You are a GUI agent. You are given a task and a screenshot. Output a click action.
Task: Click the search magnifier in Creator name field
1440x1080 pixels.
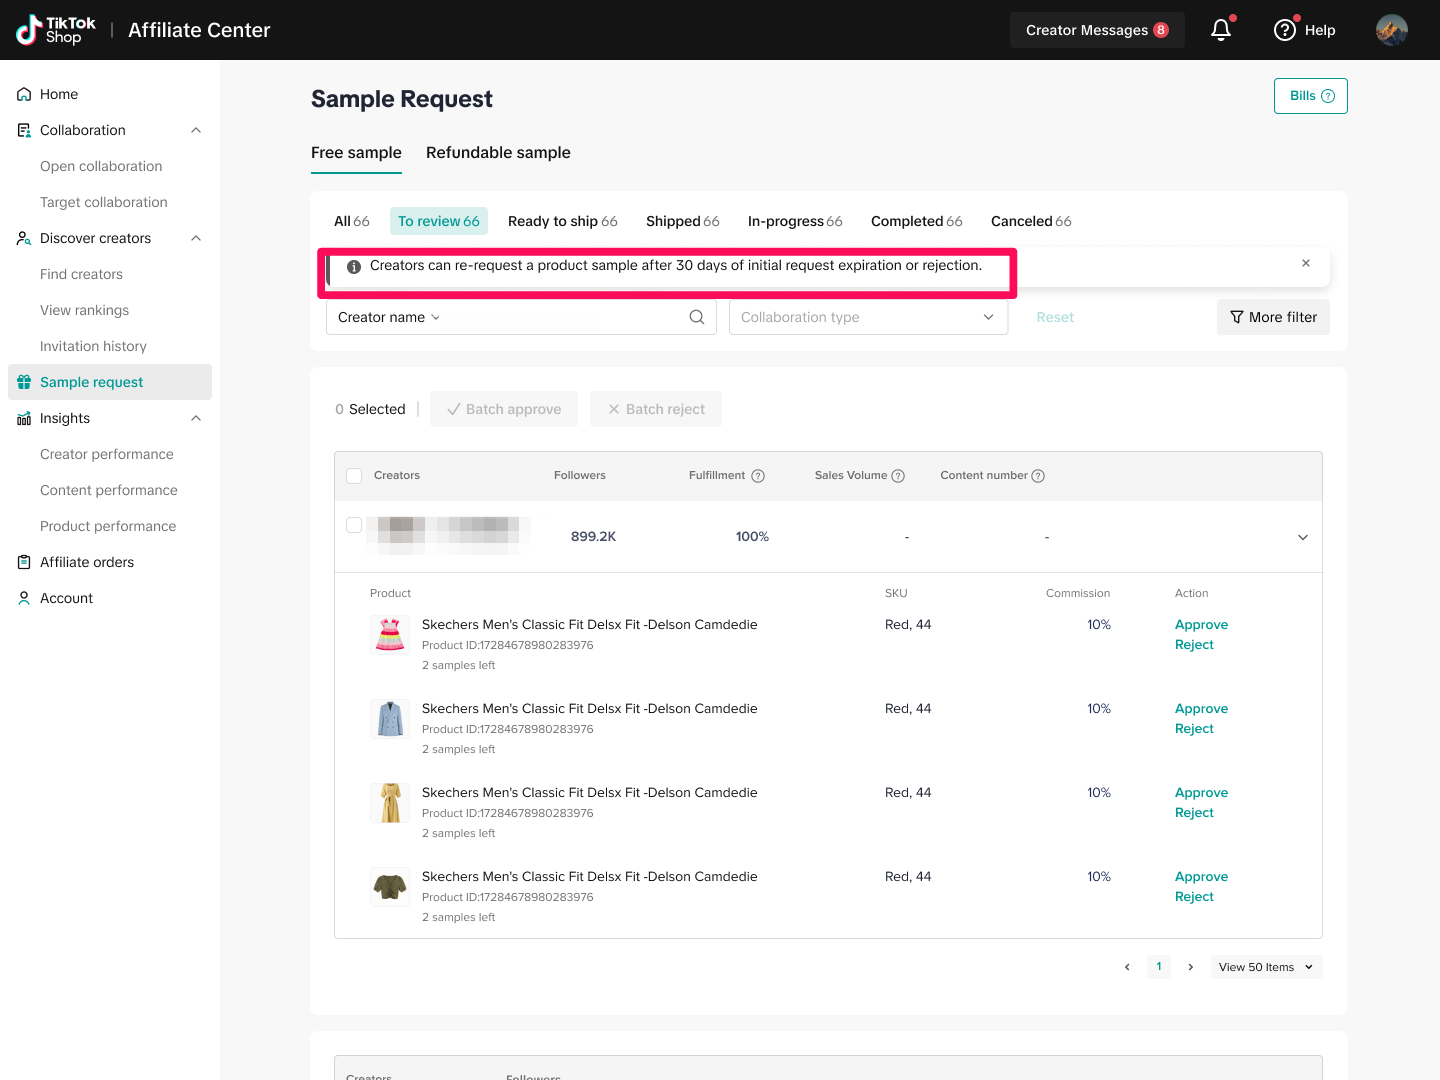697,317
